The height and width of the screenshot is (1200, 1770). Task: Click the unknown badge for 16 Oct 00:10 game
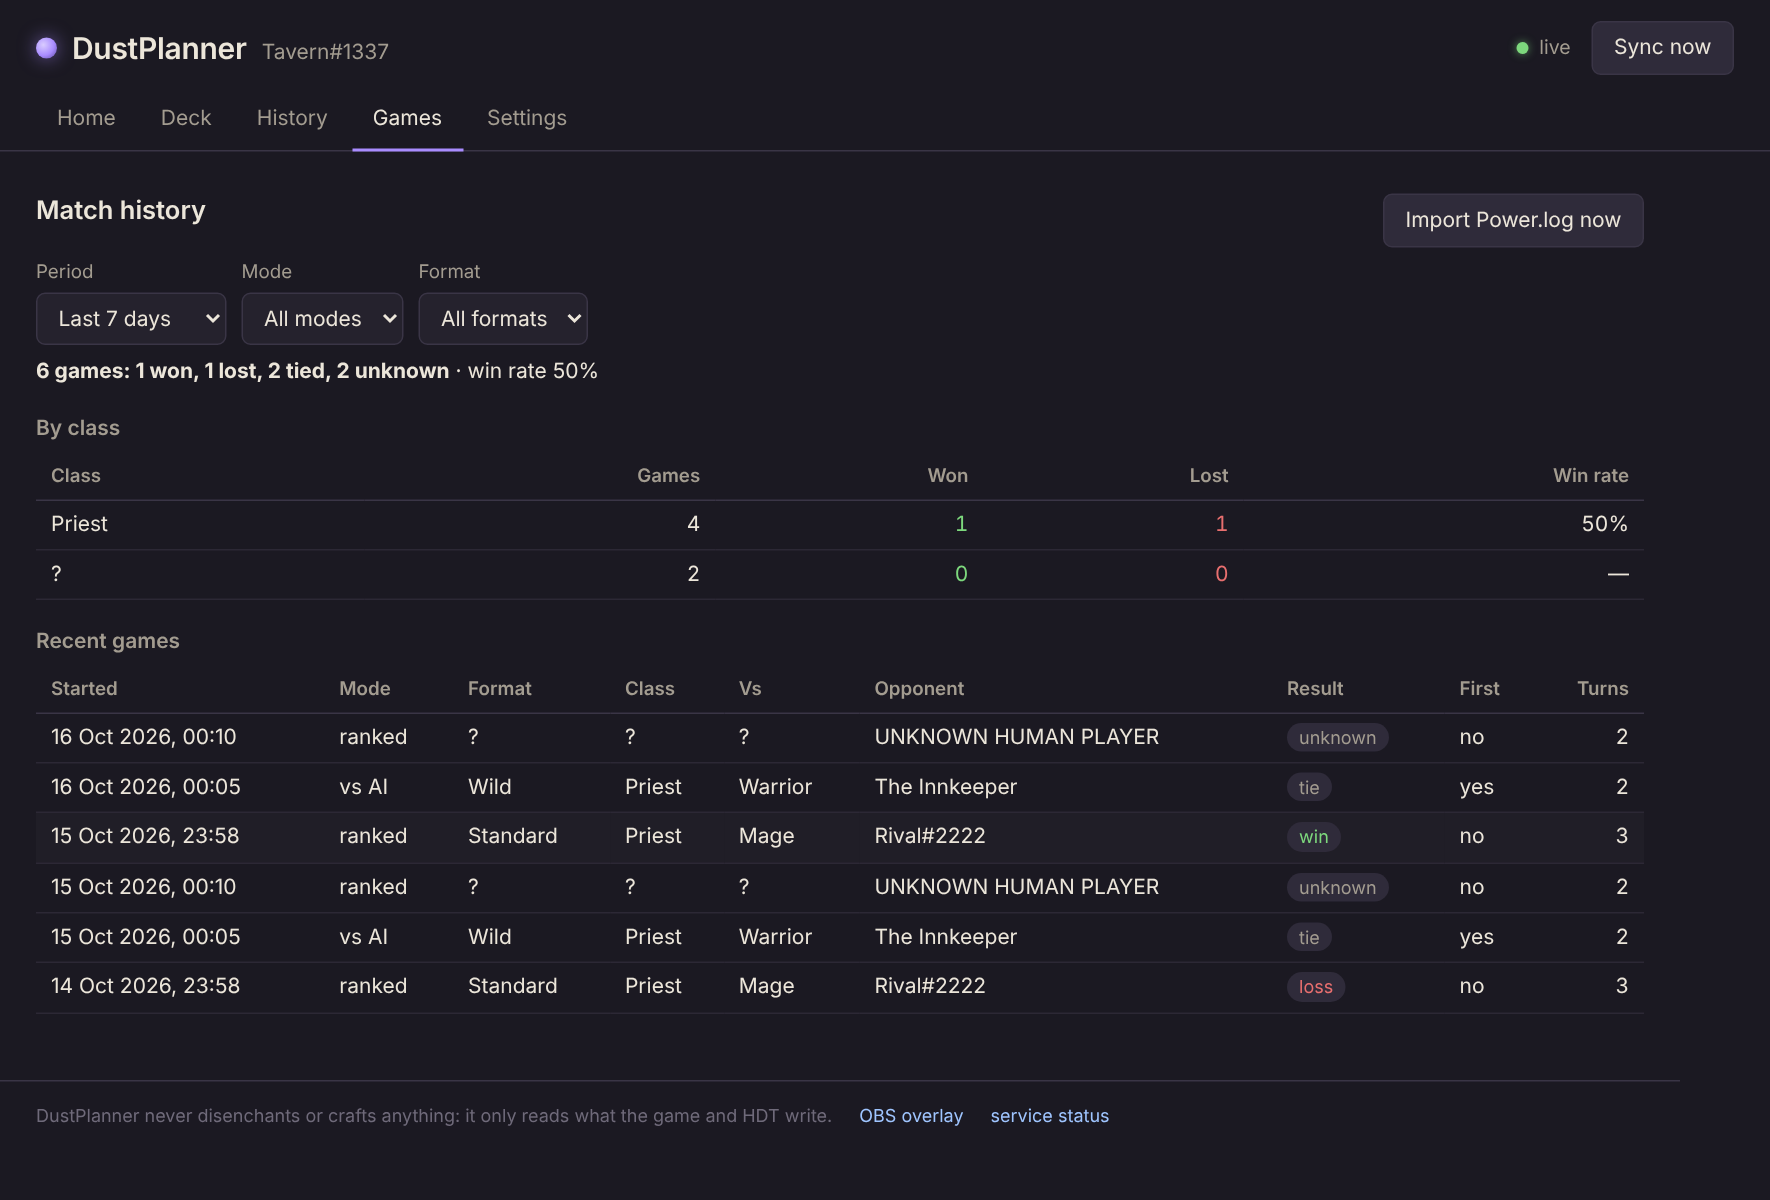[x=1337, y=738]
